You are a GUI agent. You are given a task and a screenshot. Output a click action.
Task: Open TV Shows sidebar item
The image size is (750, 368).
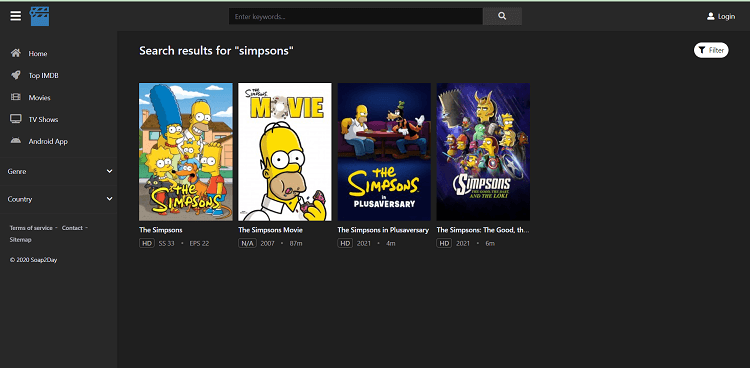43,120
